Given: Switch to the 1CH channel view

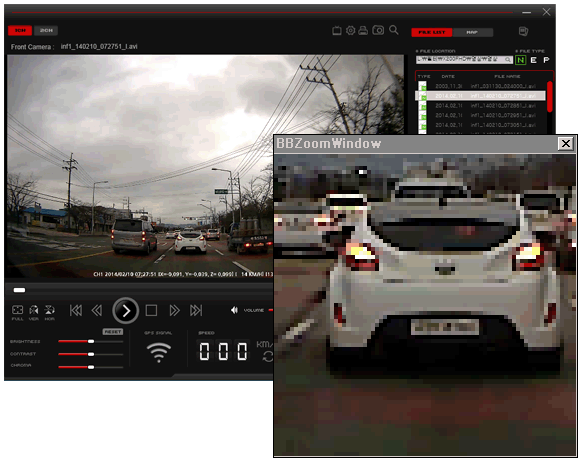Looking at the screenshot, I should (20, 30).
